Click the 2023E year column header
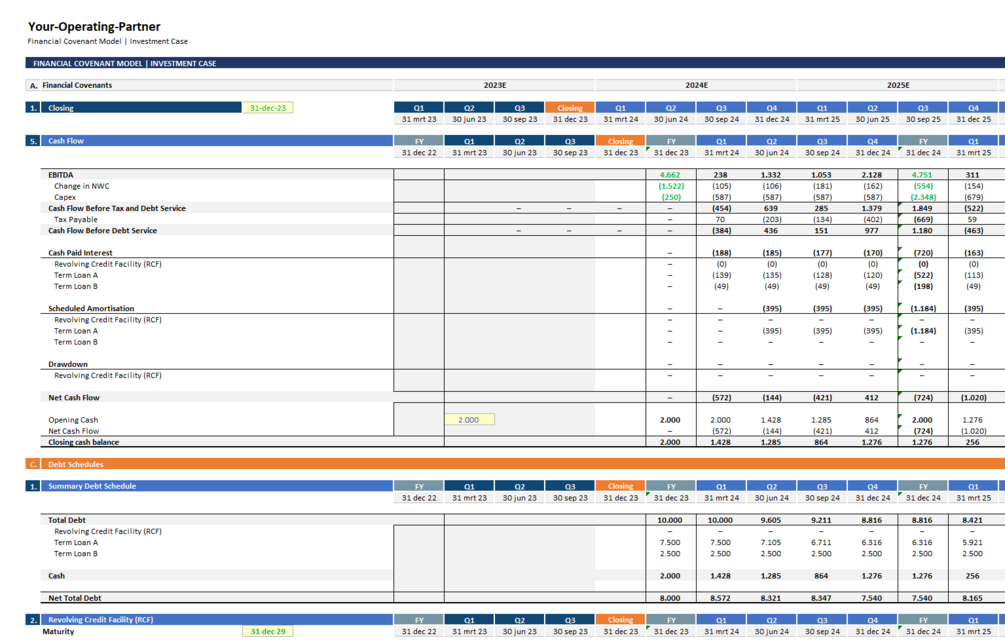This screenshot has height=644, width=1005. (x=494, y=86)
